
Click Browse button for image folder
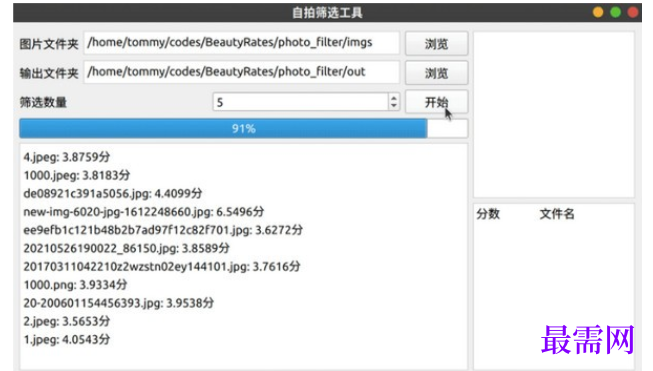click(436, 43)
